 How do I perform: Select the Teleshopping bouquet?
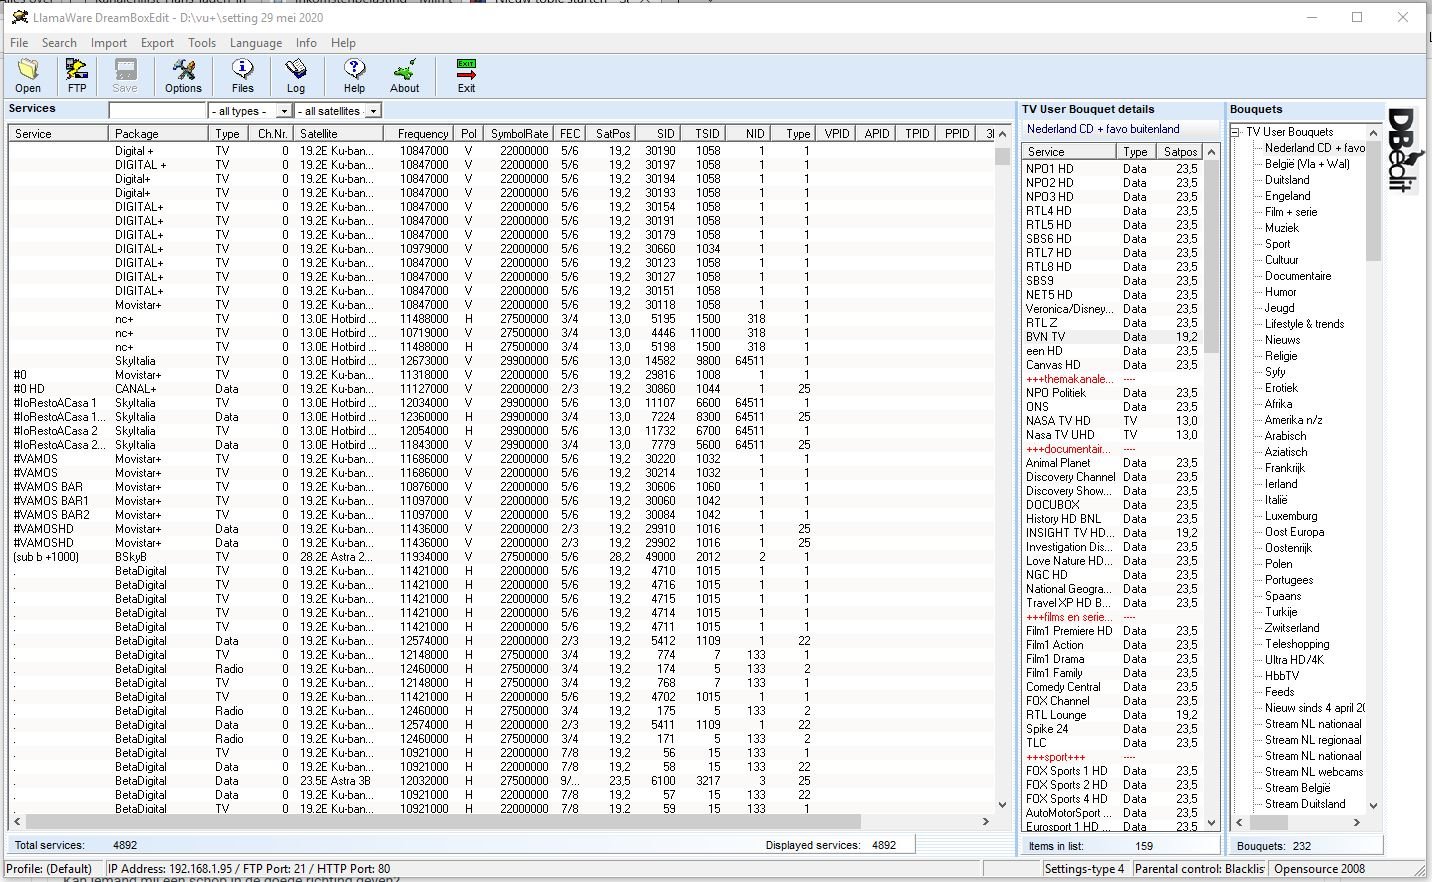coord(1297,644)
